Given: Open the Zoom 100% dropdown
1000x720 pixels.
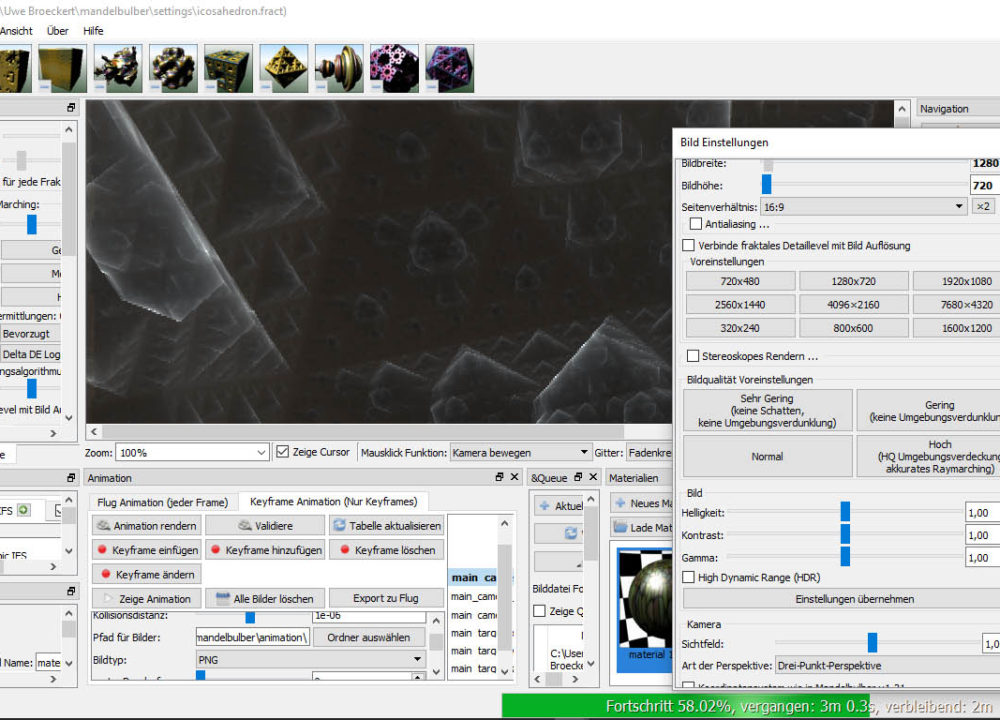Looking at the screenshot, I should [x=192, y=452].
